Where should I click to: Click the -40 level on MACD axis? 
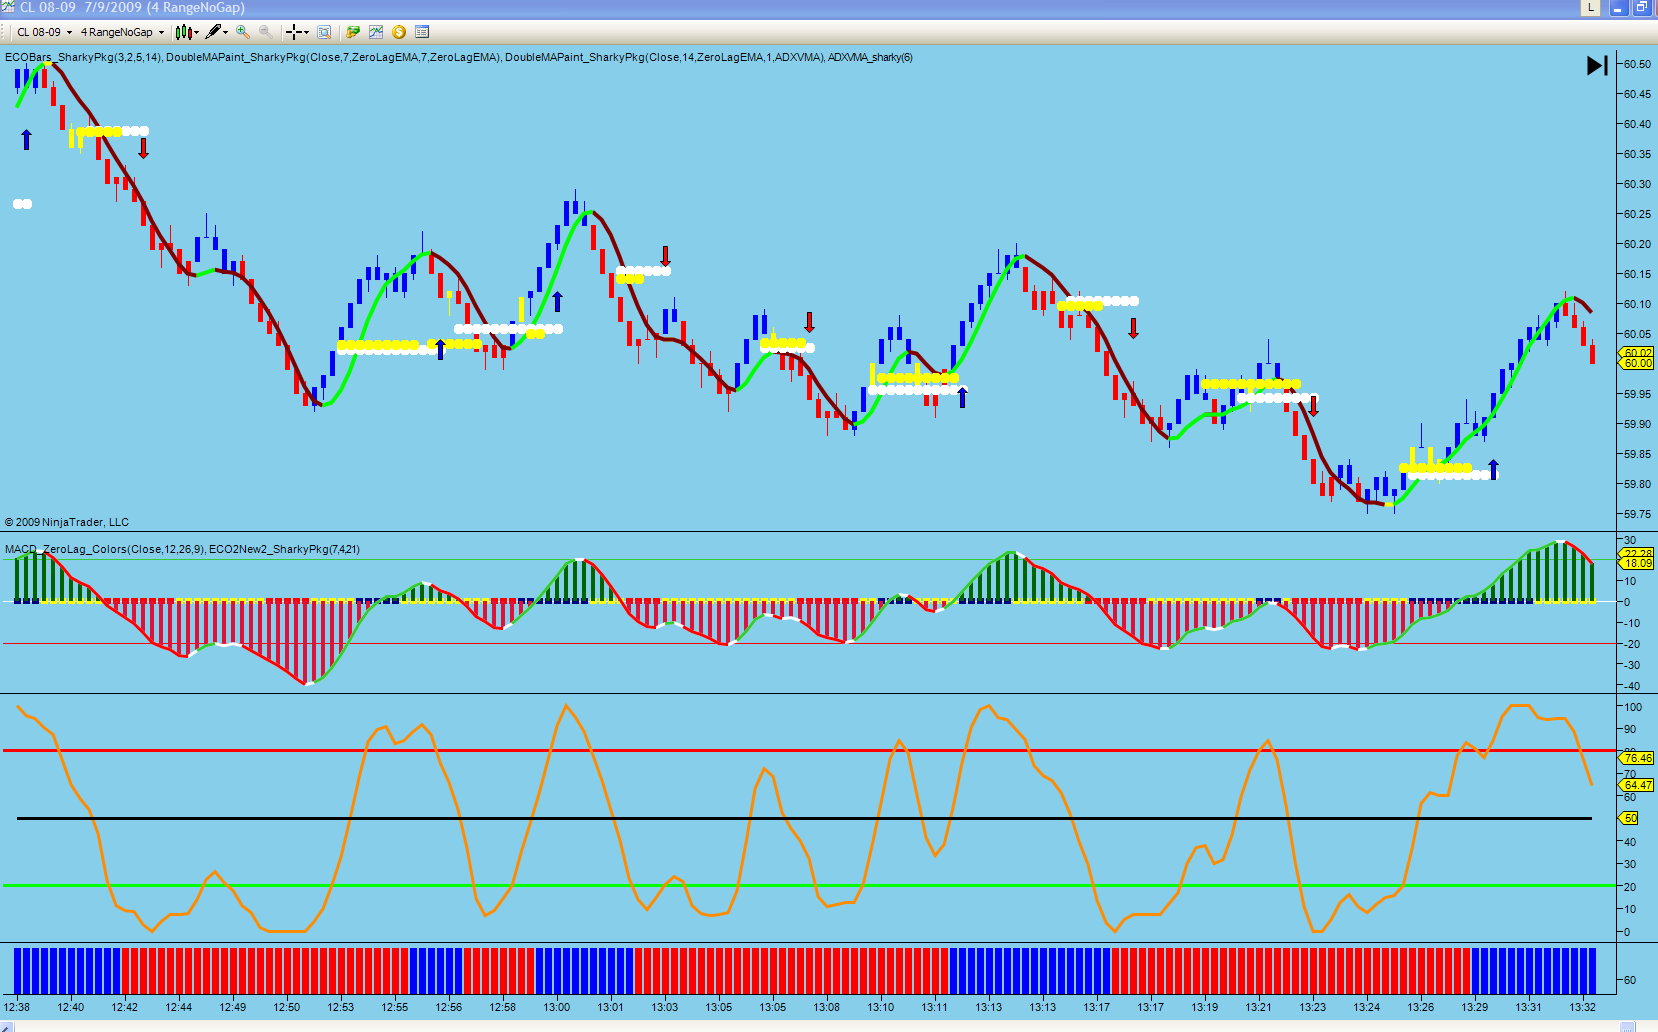point(1631,686)
